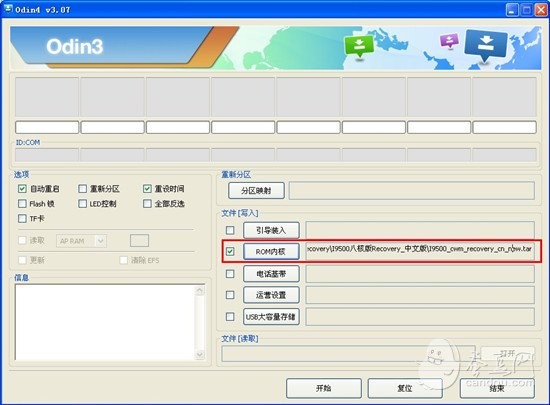
Task: Click the 分区映射 partition map button
Action: pos(256,190)
